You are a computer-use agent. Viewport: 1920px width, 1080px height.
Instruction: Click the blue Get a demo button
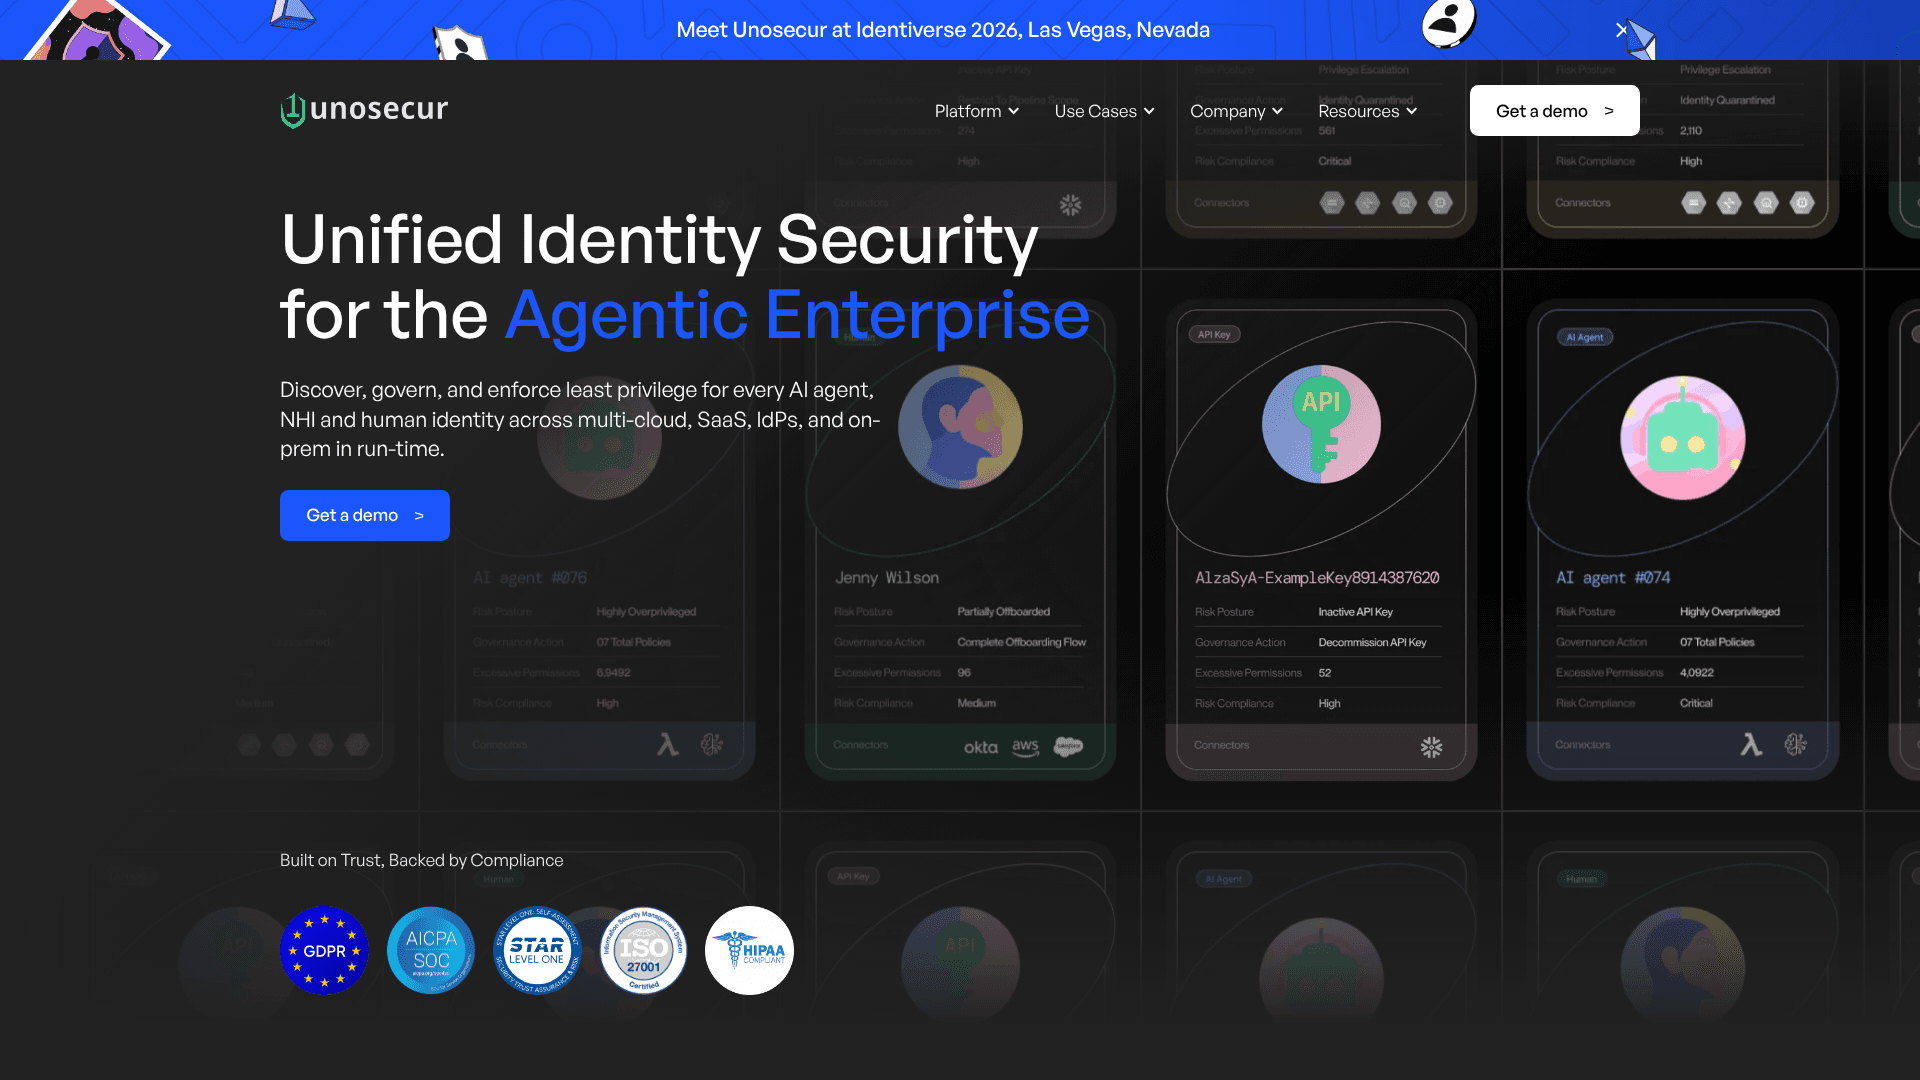tap(365, 515)
